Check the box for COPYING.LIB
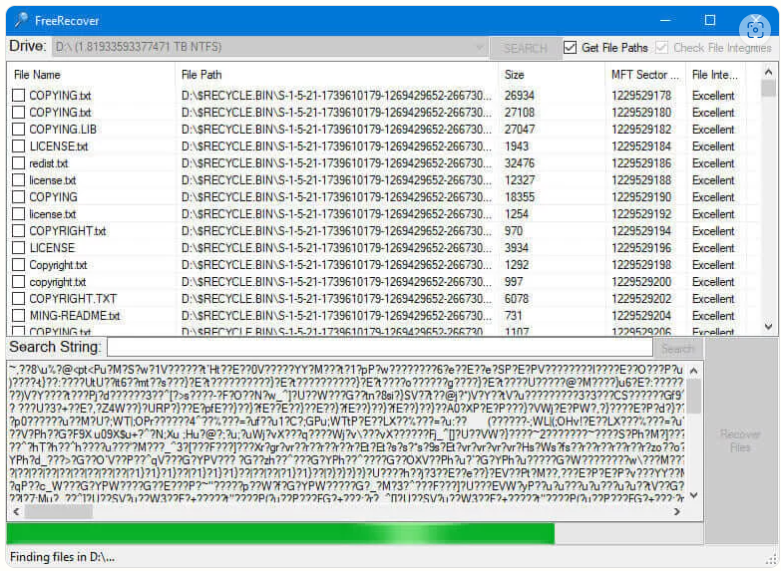 pos(18,129)
